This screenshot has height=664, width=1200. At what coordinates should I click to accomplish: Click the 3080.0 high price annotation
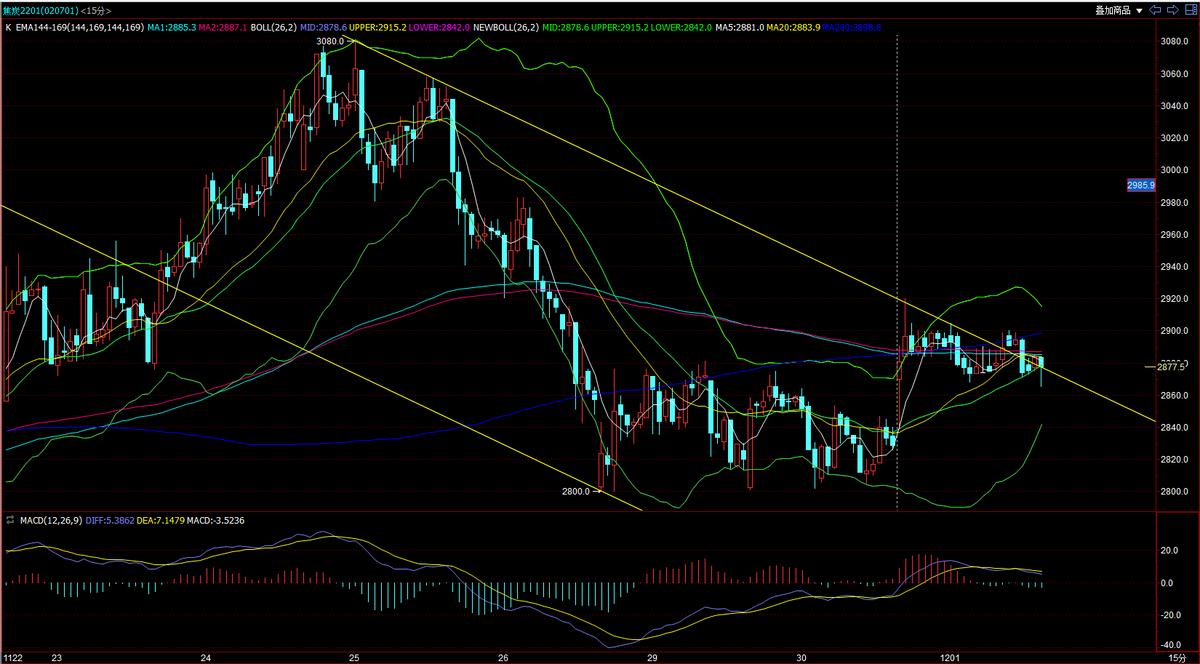[x=329, y=42]
